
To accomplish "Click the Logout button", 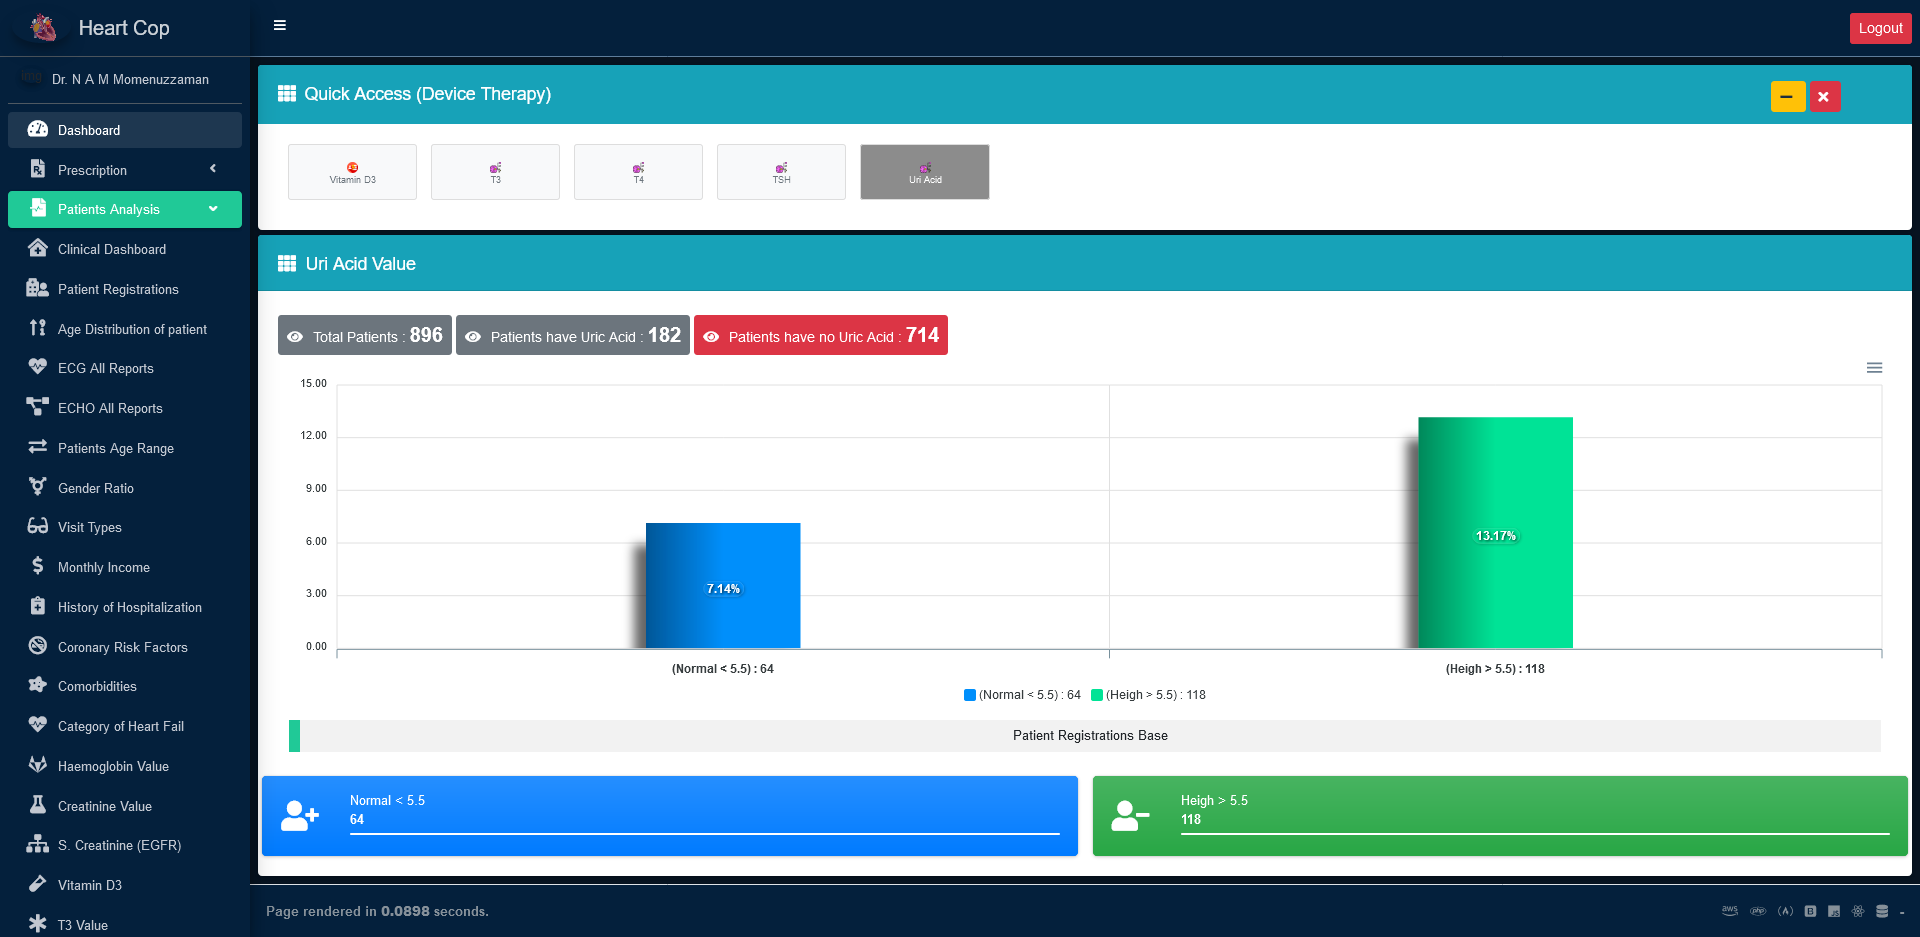I will (x=1880, y=28).
